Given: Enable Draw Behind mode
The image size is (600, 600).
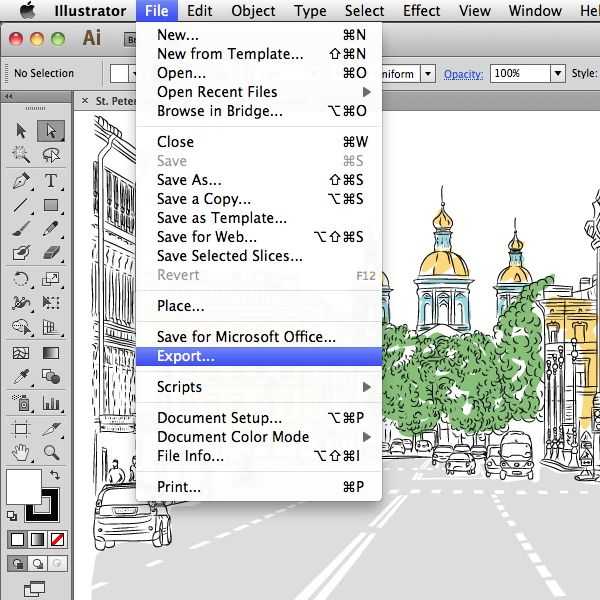Looking at the screenshot, I should click(x=38, y=563).
